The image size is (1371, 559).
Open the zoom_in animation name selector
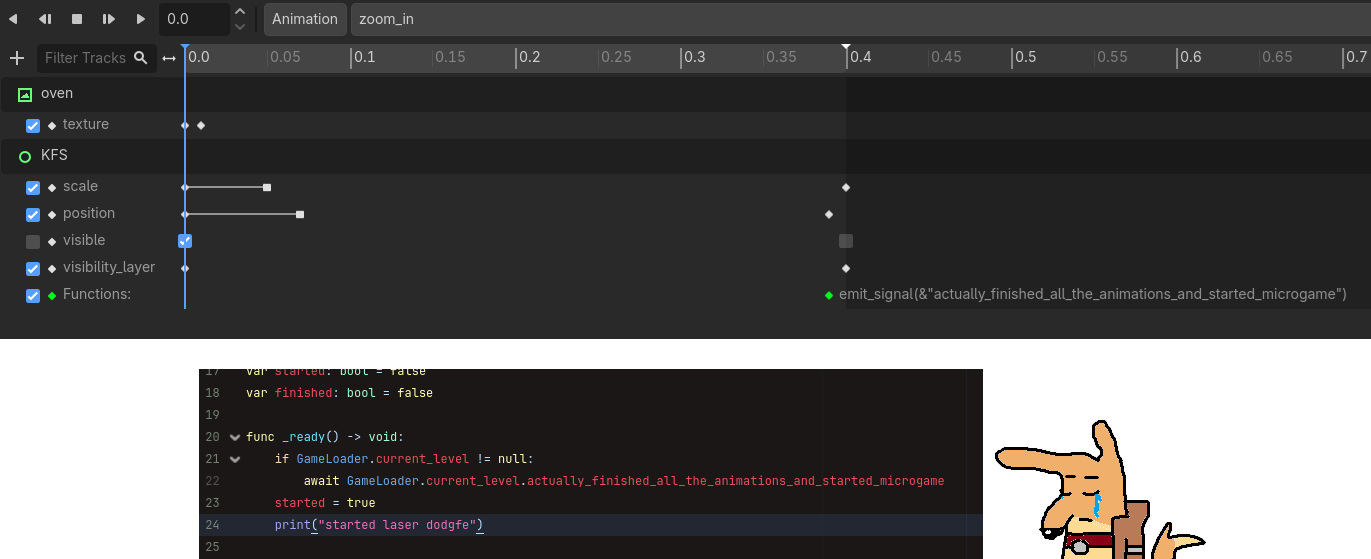860,19
